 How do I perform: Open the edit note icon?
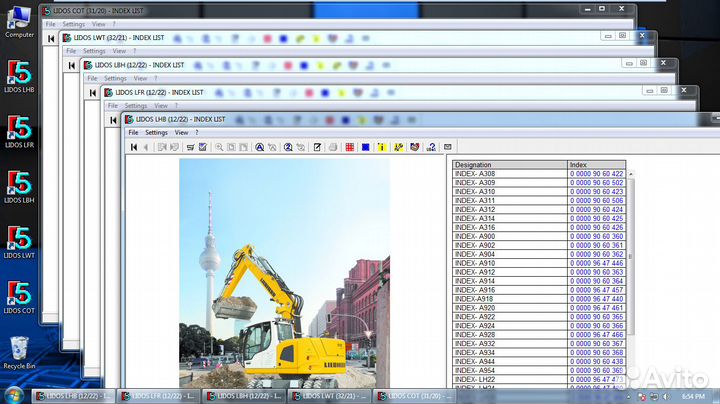pos(317,147)
